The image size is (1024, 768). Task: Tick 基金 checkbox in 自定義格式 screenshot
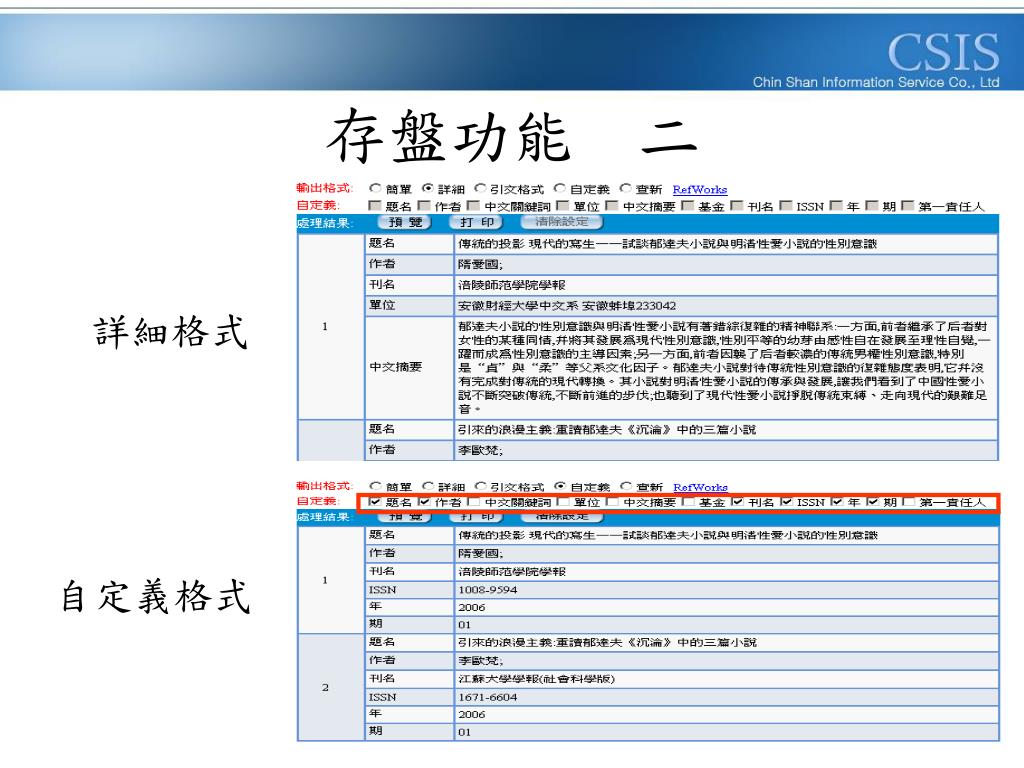(688, 502)
